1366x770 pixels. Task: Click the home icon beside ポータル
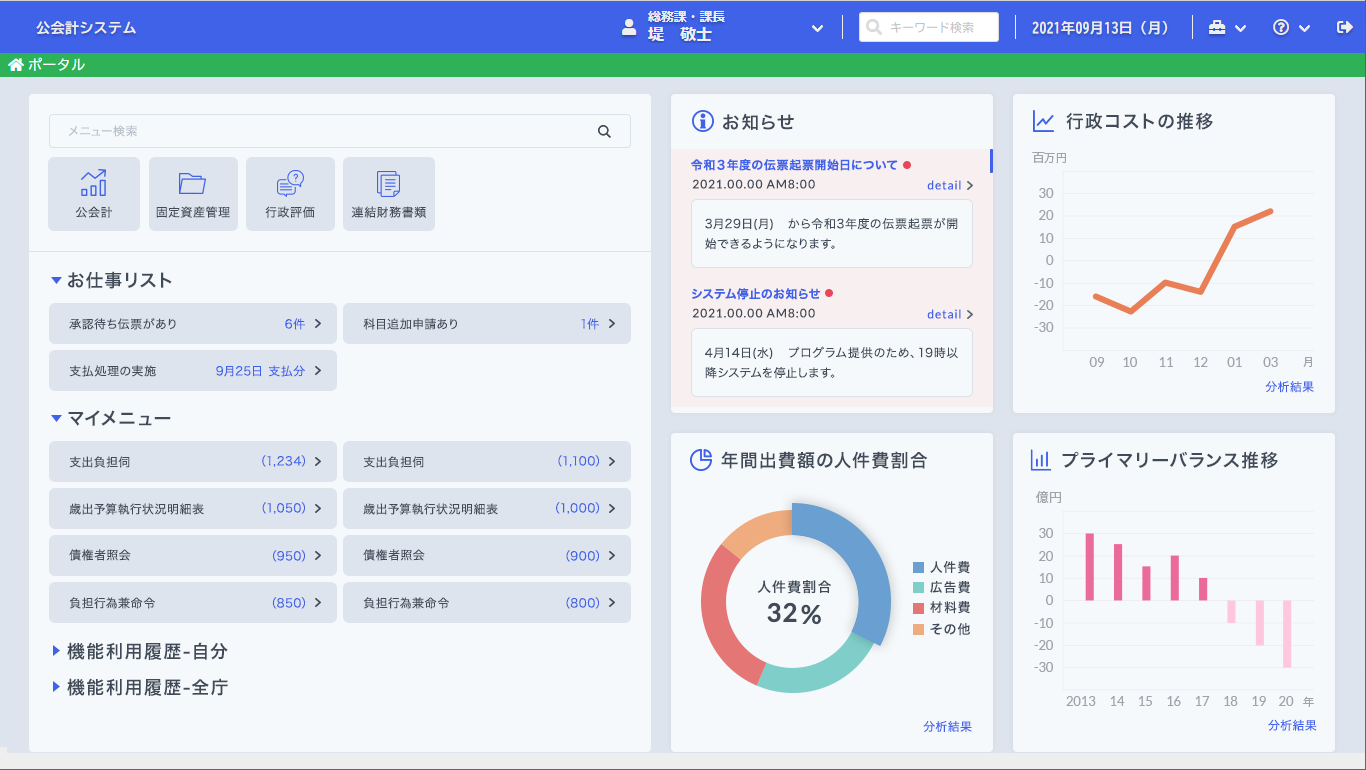point(15,64)
